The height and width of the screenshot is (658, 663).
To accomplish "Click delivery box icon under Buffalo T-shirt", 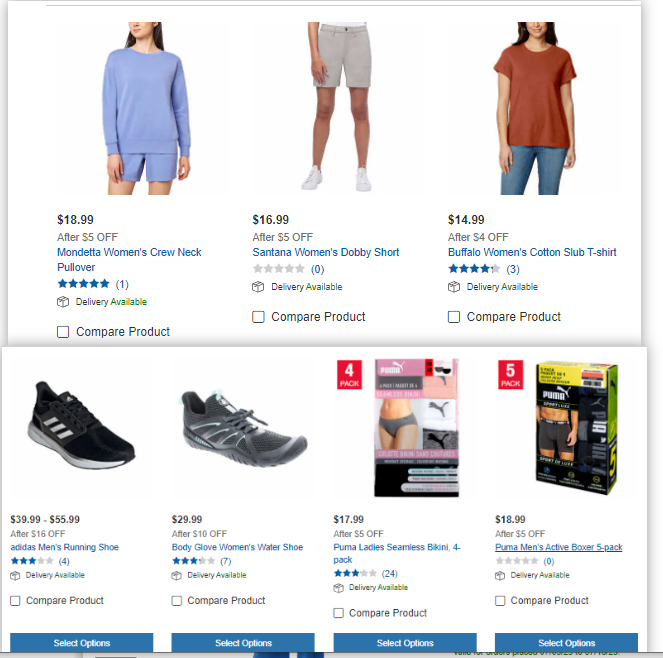I will click(454, 287).
